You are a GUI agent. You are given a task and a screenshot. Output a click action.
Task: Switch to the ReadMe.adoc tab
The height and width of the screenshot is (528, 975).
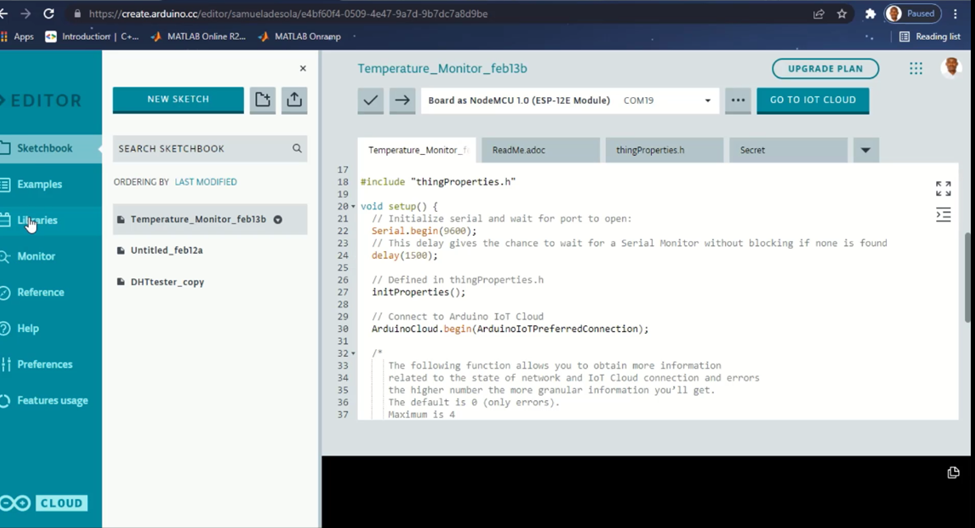540,150
